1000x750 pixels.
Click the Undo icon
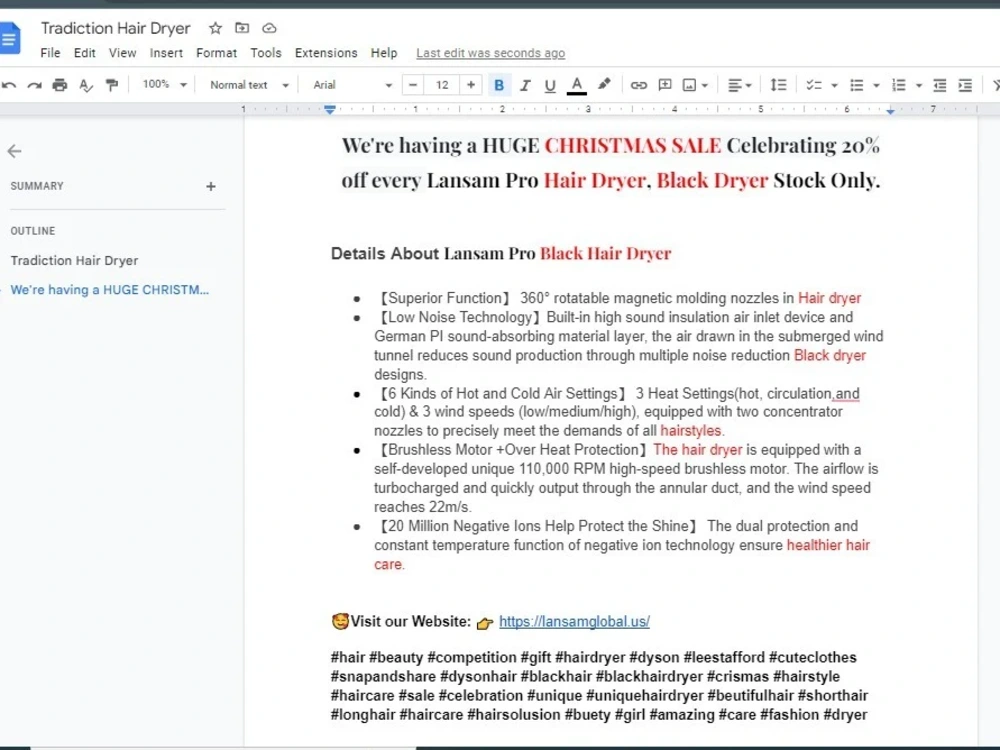(x=9, y=85)
